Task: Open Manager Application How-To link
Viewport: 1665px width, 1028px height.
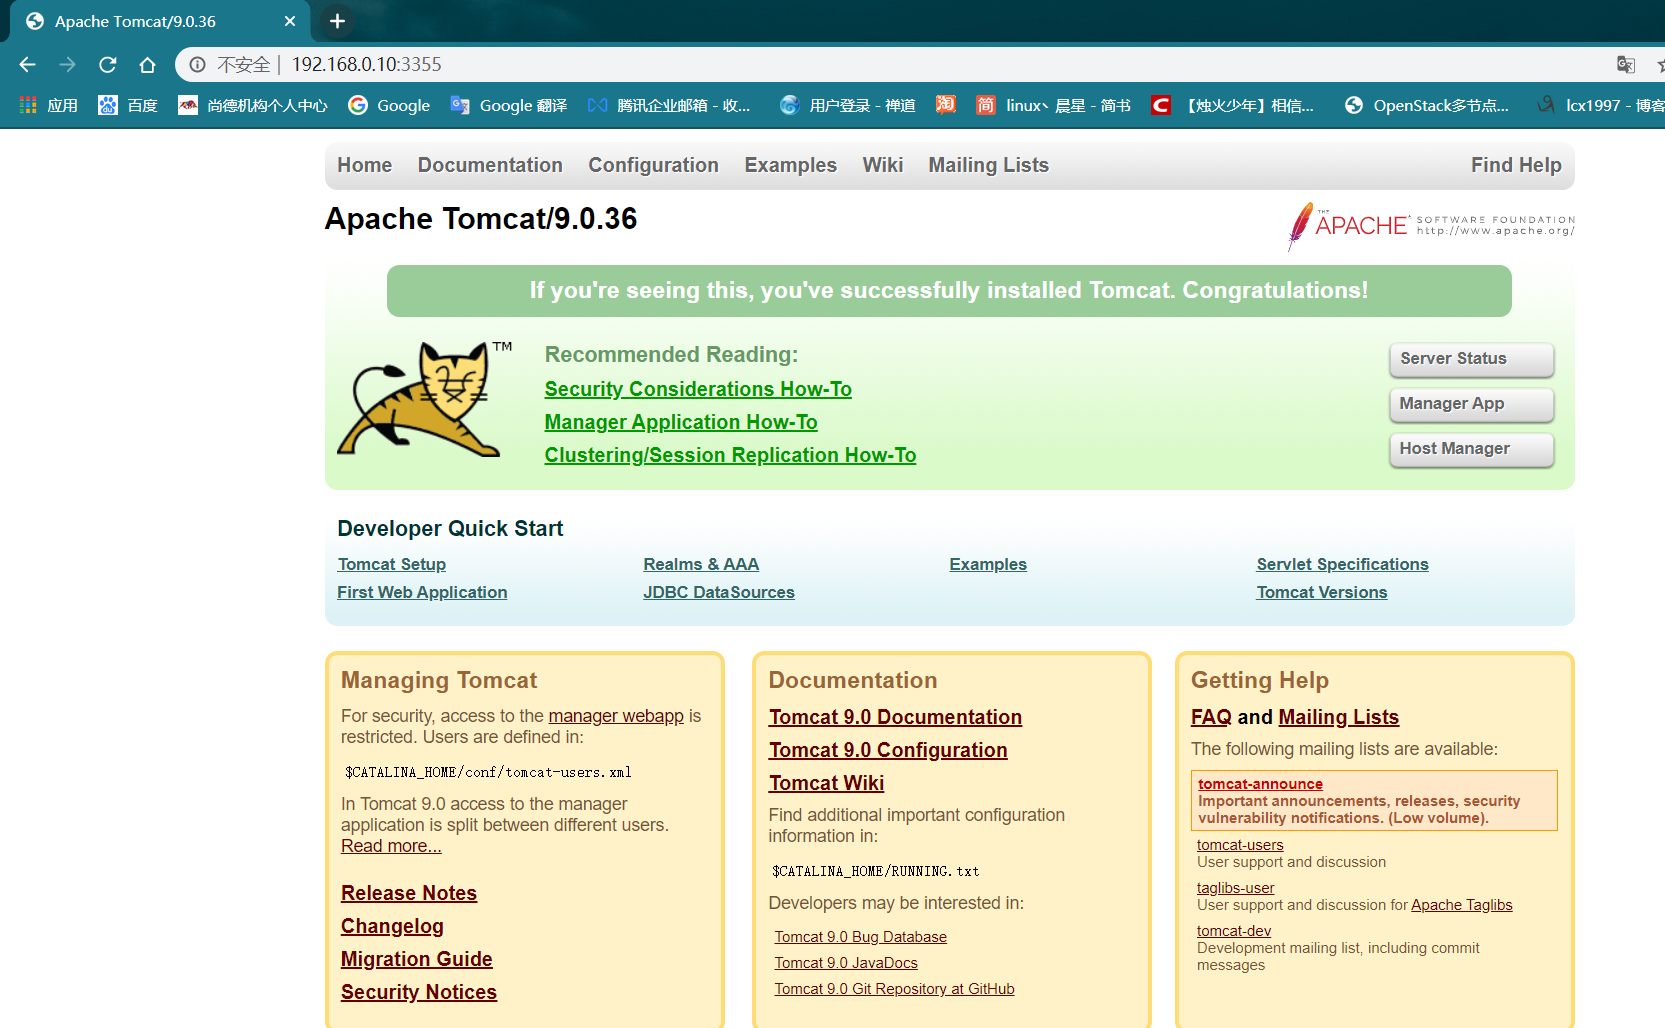Action: pyautogui.click(x=681, y=422)
